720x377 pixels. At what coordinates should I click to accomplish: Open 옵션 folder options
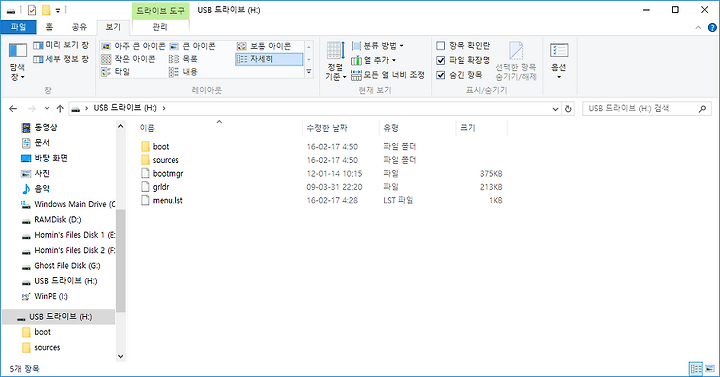(559, 62)
